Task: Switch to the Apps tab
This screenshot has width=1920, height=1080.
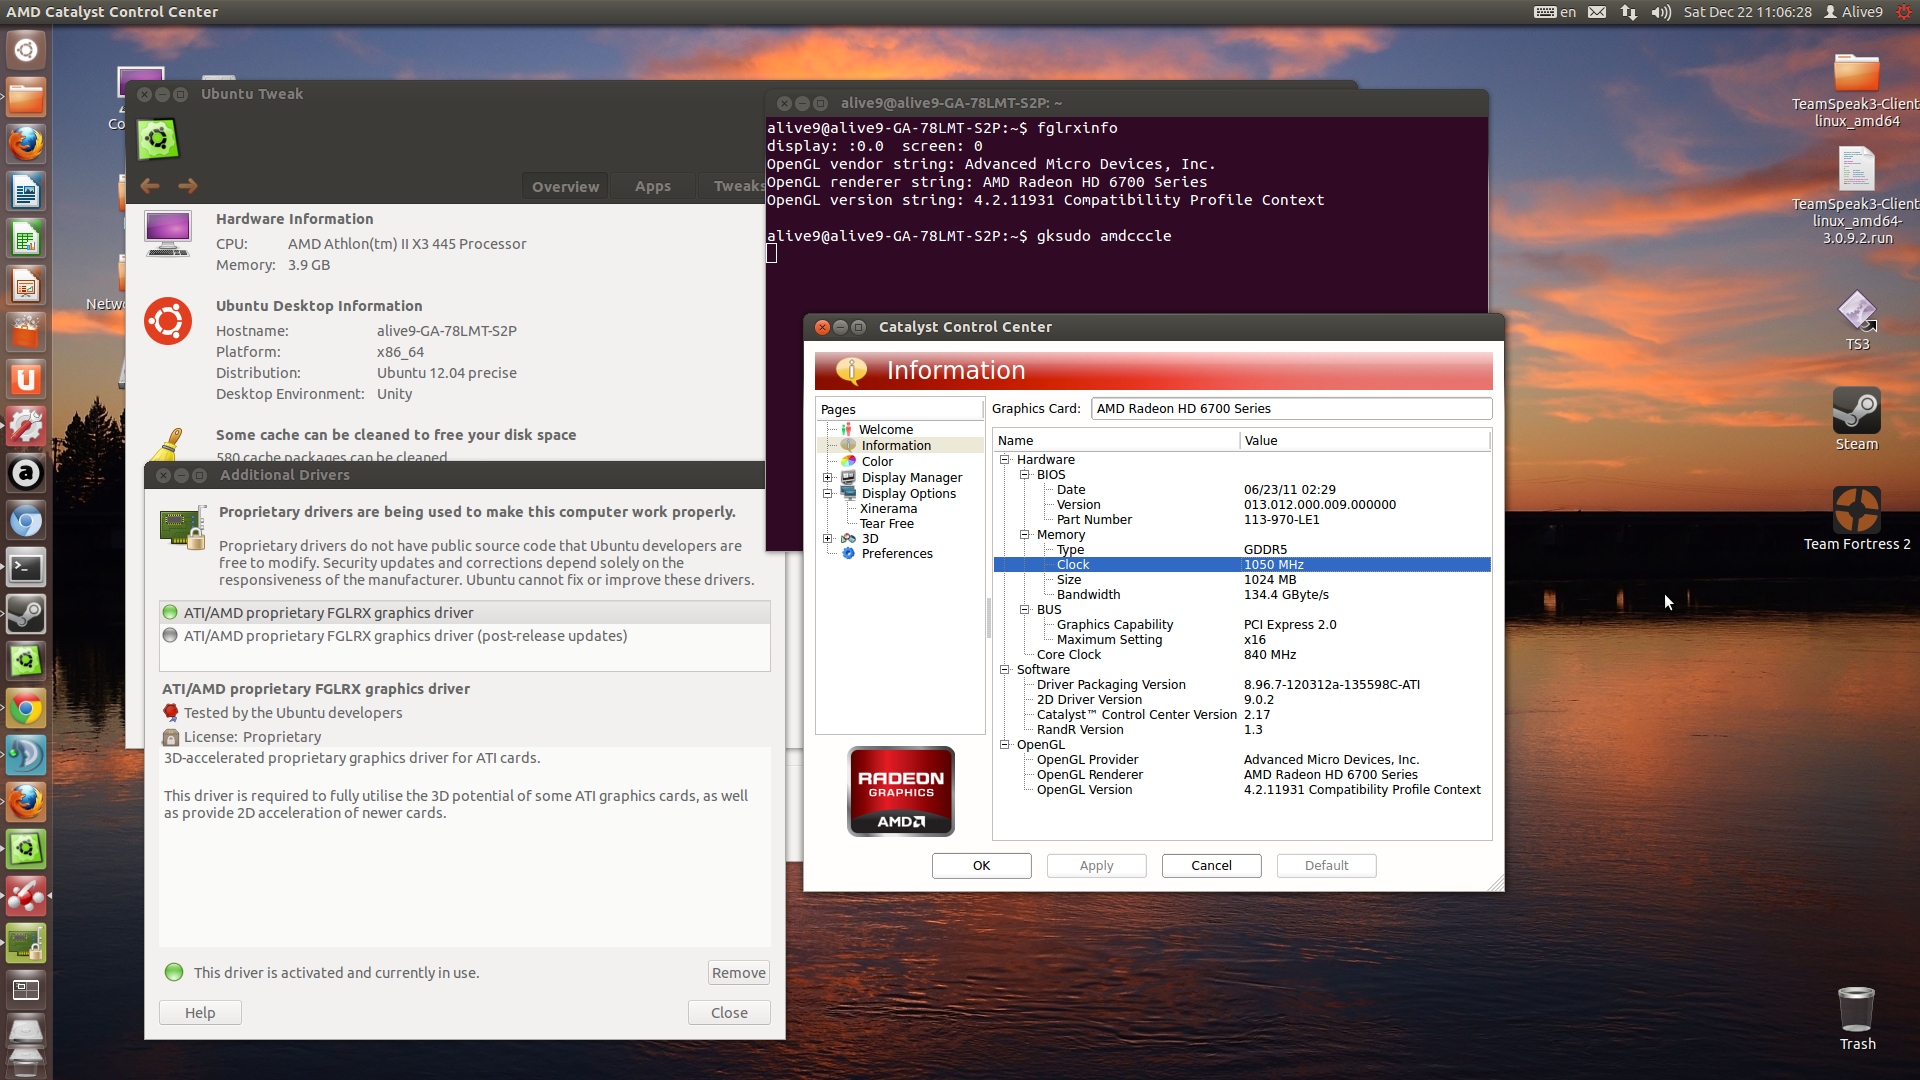Action: coord(652,187)
